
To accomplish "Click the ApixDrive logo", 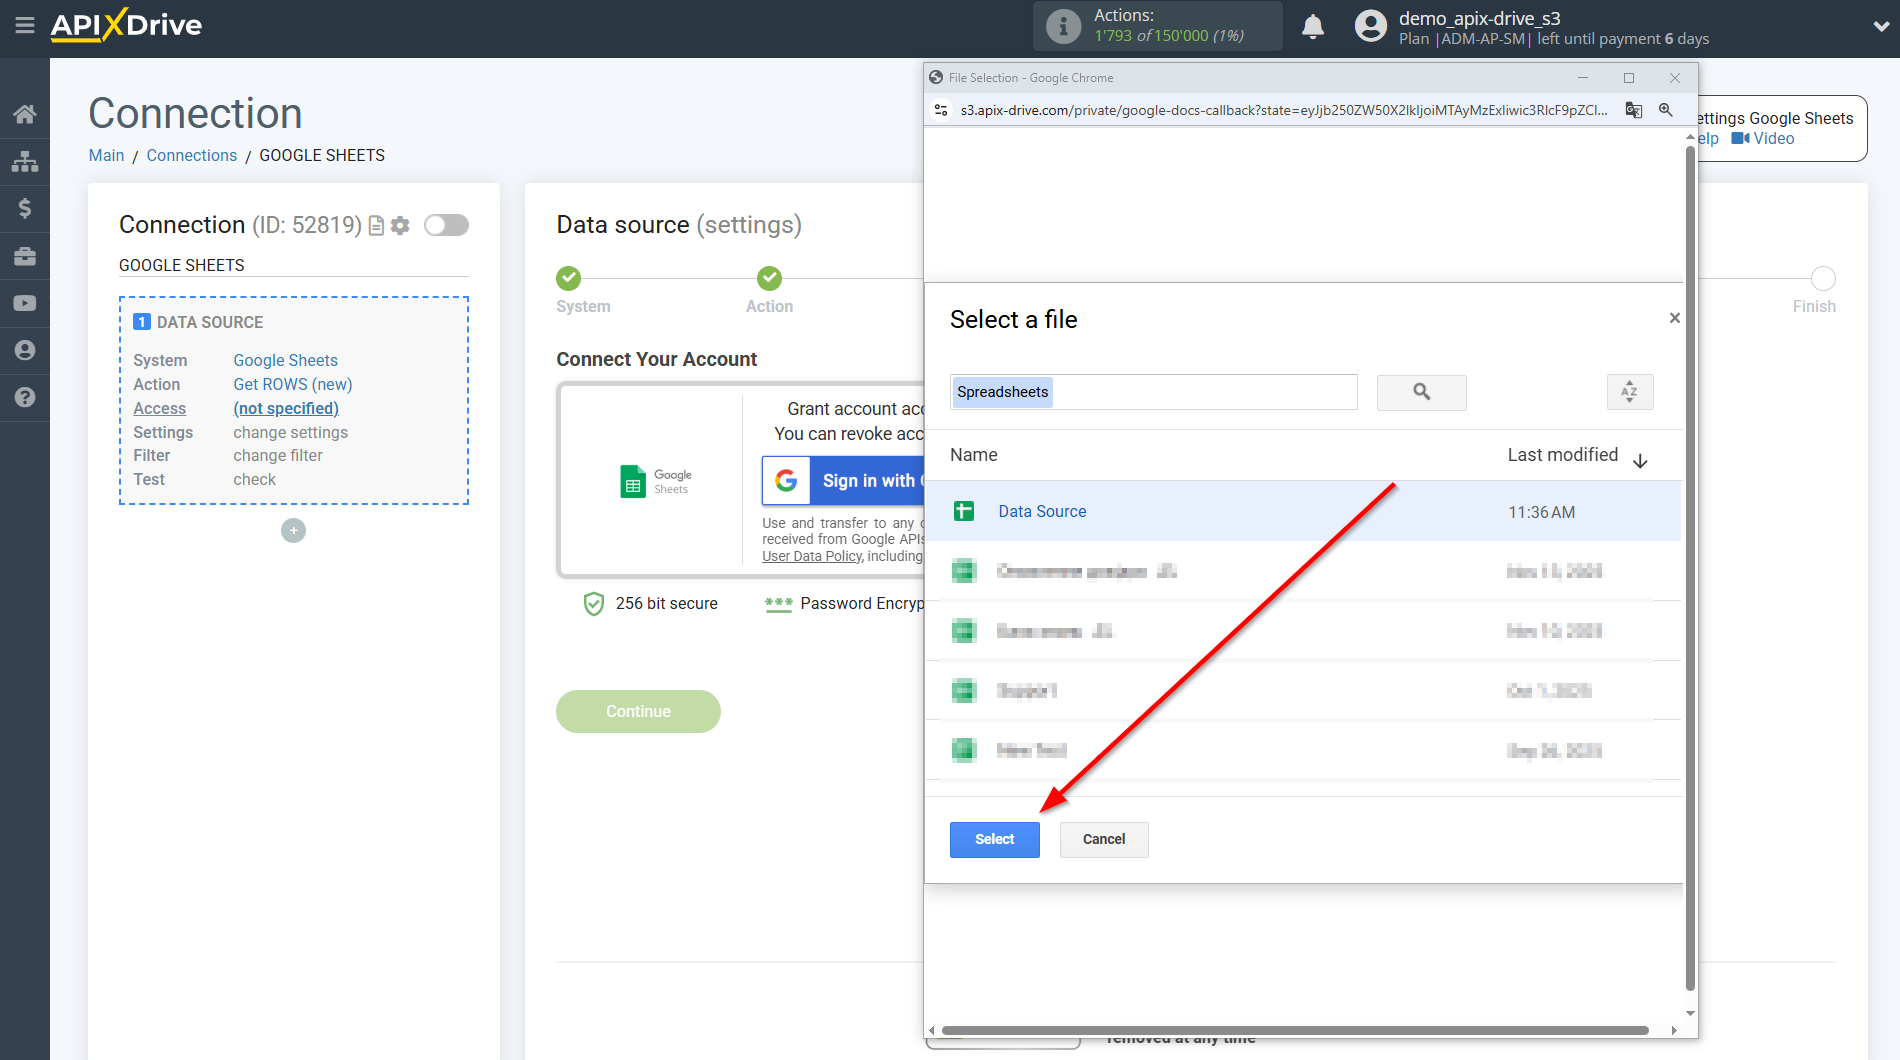I will tap(125, 25).
